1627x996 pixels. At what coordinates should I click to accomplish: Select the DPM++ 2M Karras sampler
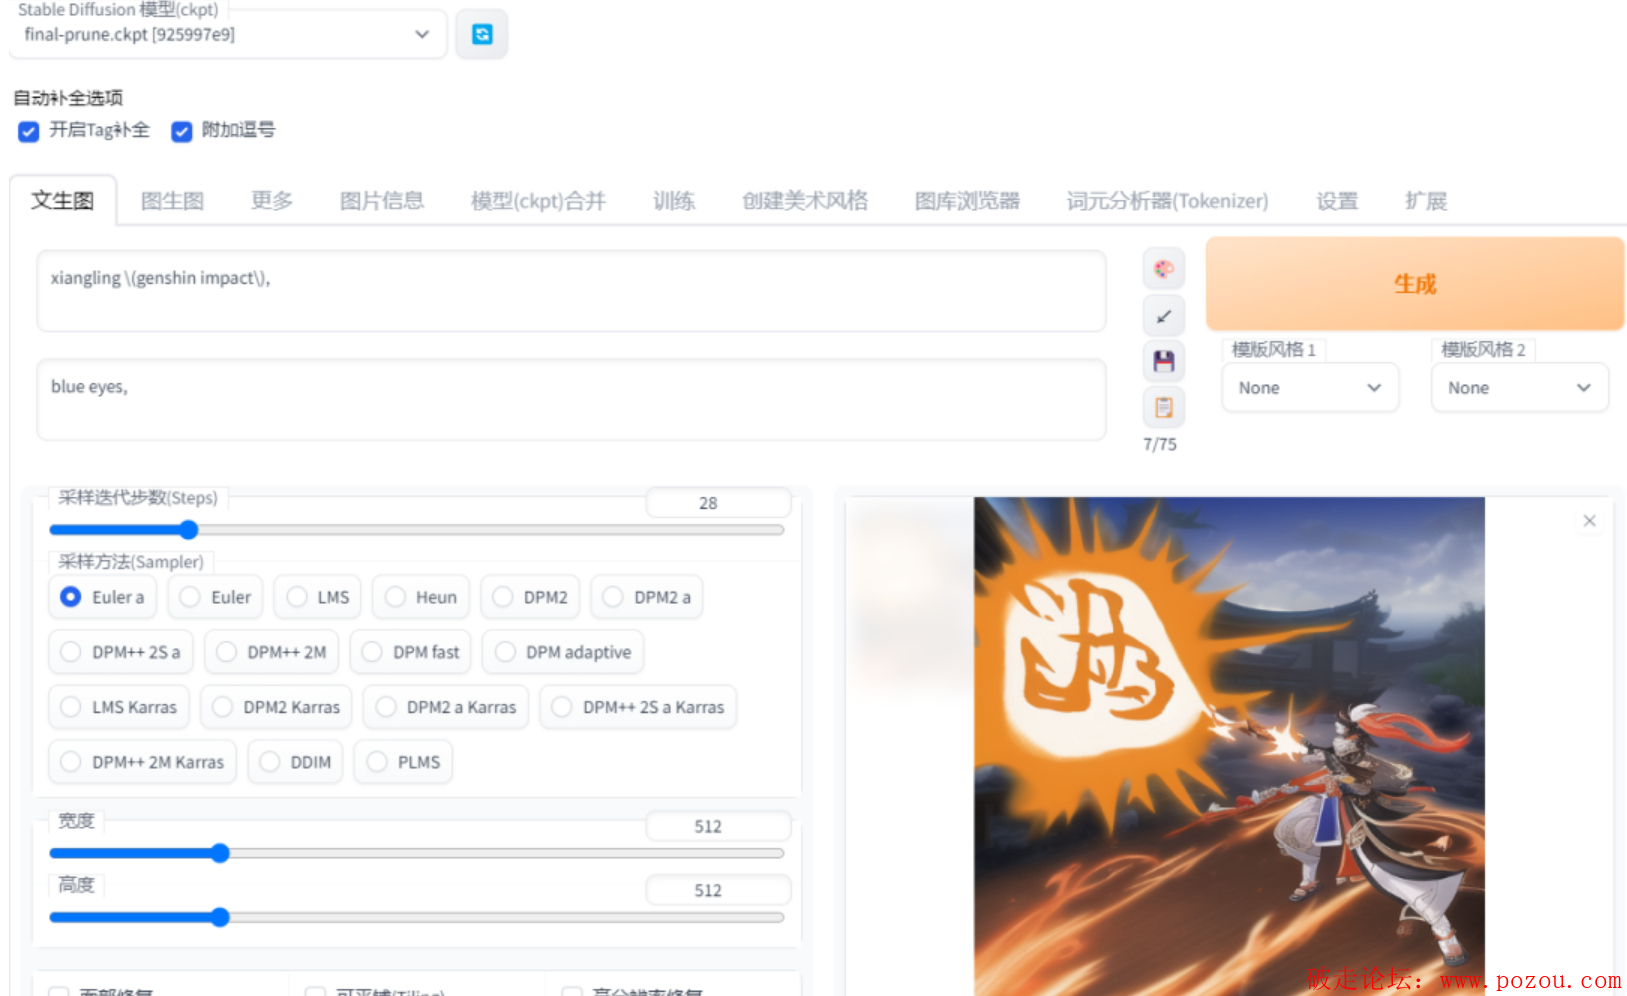tap(143, 762)
